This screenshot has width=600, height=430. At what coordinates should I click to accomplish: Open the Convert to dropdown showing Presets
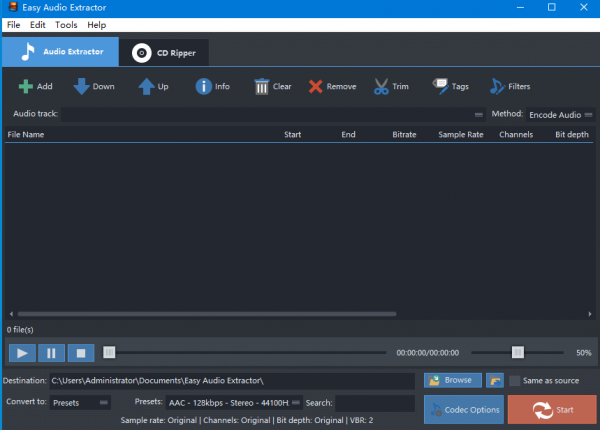coord(80,402)
